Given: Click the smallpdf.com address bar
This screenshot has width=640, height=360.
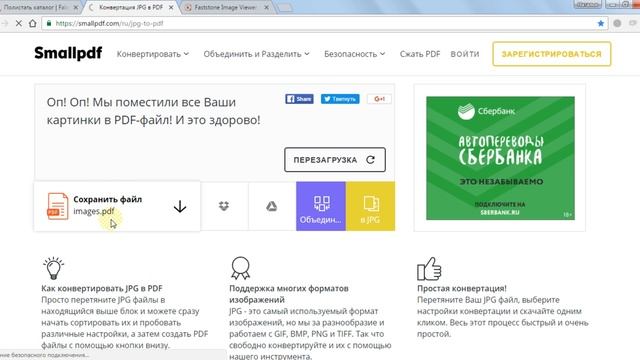Looking at the screenshot, I should pos(324,23).
